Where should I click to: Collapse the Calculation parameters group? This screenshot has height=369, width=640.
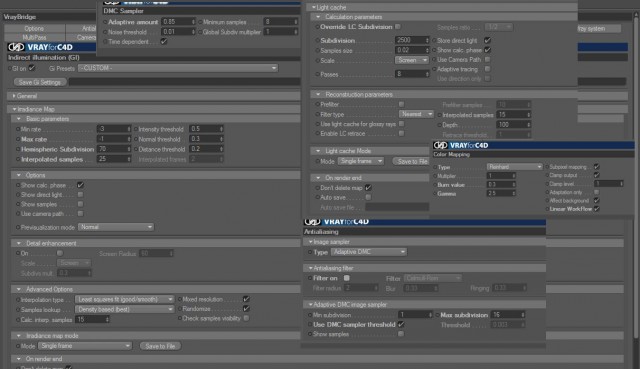[x=318, y=17]
